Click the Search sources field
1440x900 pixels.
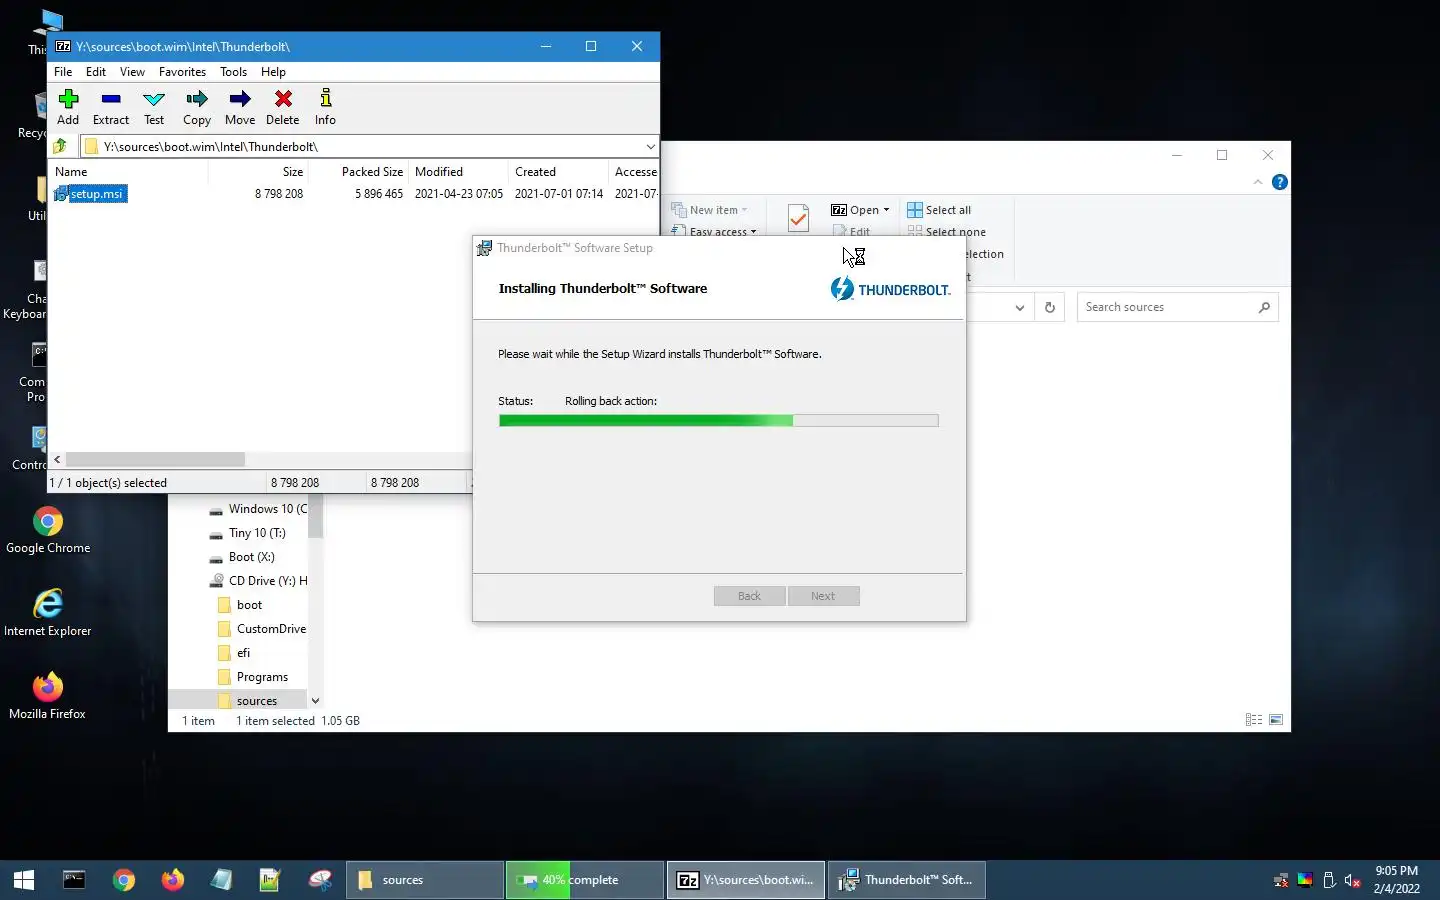coord(1177,307)
